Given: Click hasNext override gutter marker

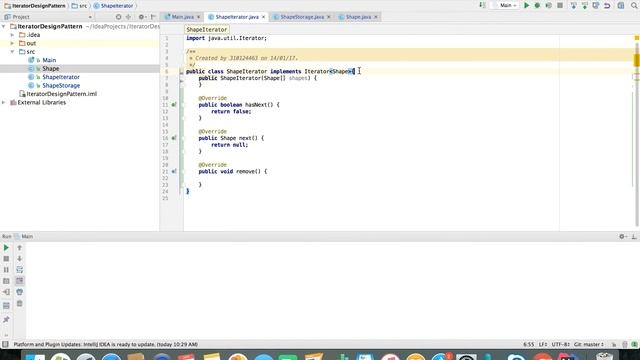Looking at the screenshot, I should [173, 105].
